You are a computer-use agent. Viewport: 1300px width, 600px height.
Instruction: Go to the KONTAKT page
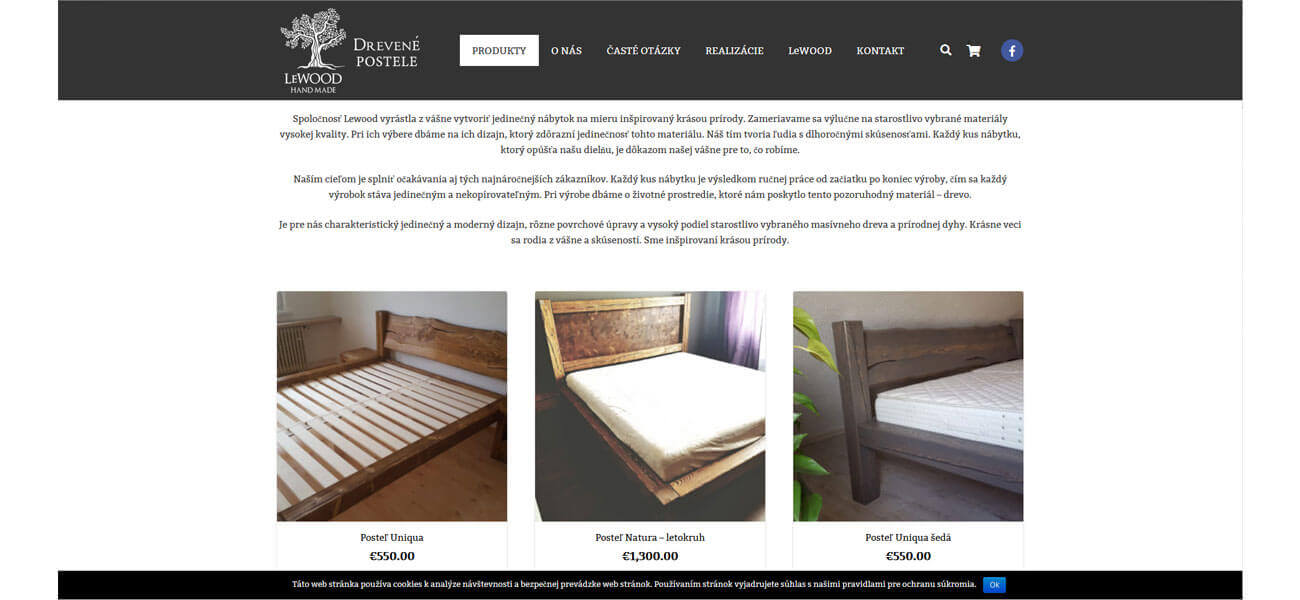pos(880,51)
